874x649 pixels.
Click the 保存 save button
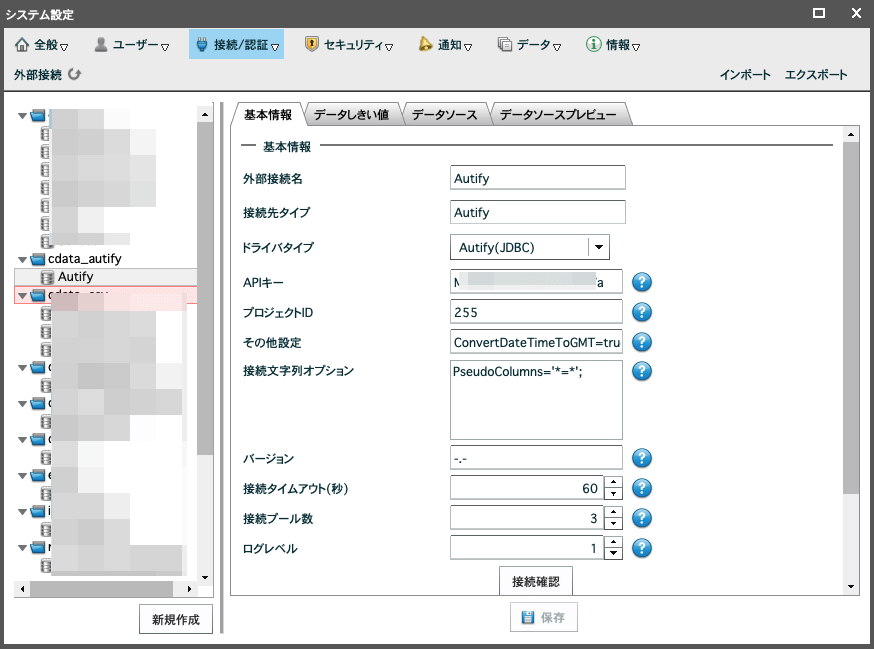coord(543,617)
